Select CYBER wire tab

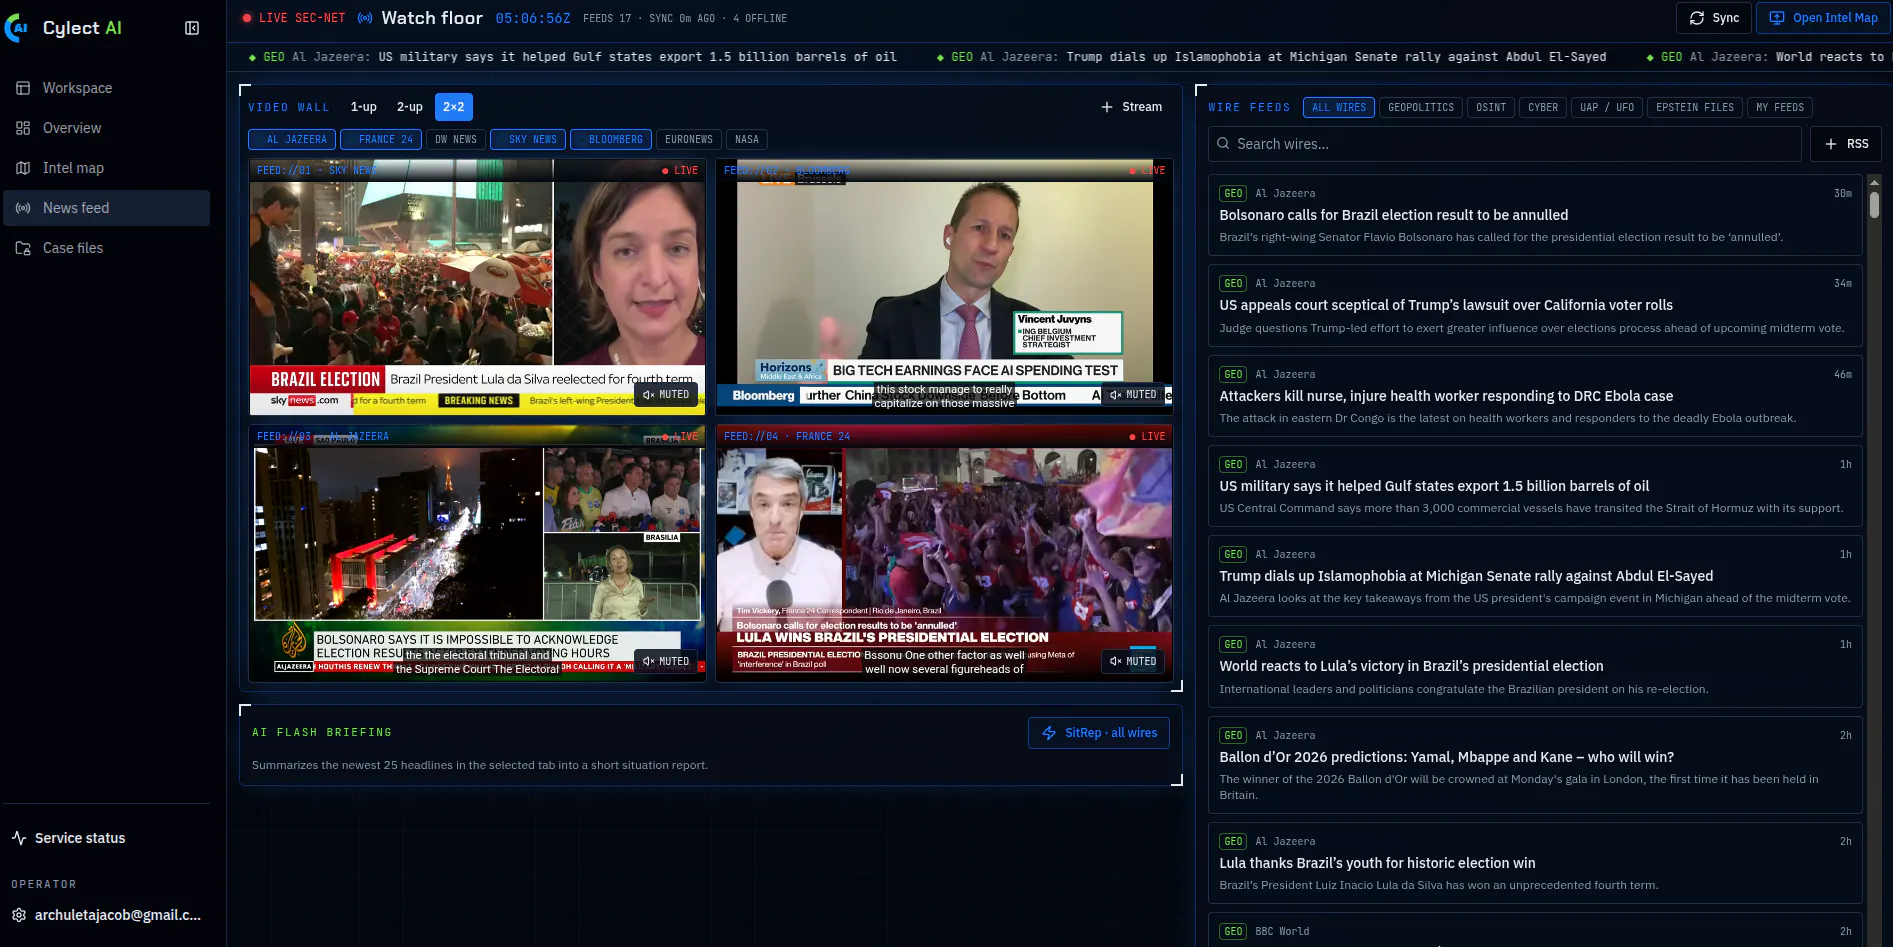[1543, 108]
